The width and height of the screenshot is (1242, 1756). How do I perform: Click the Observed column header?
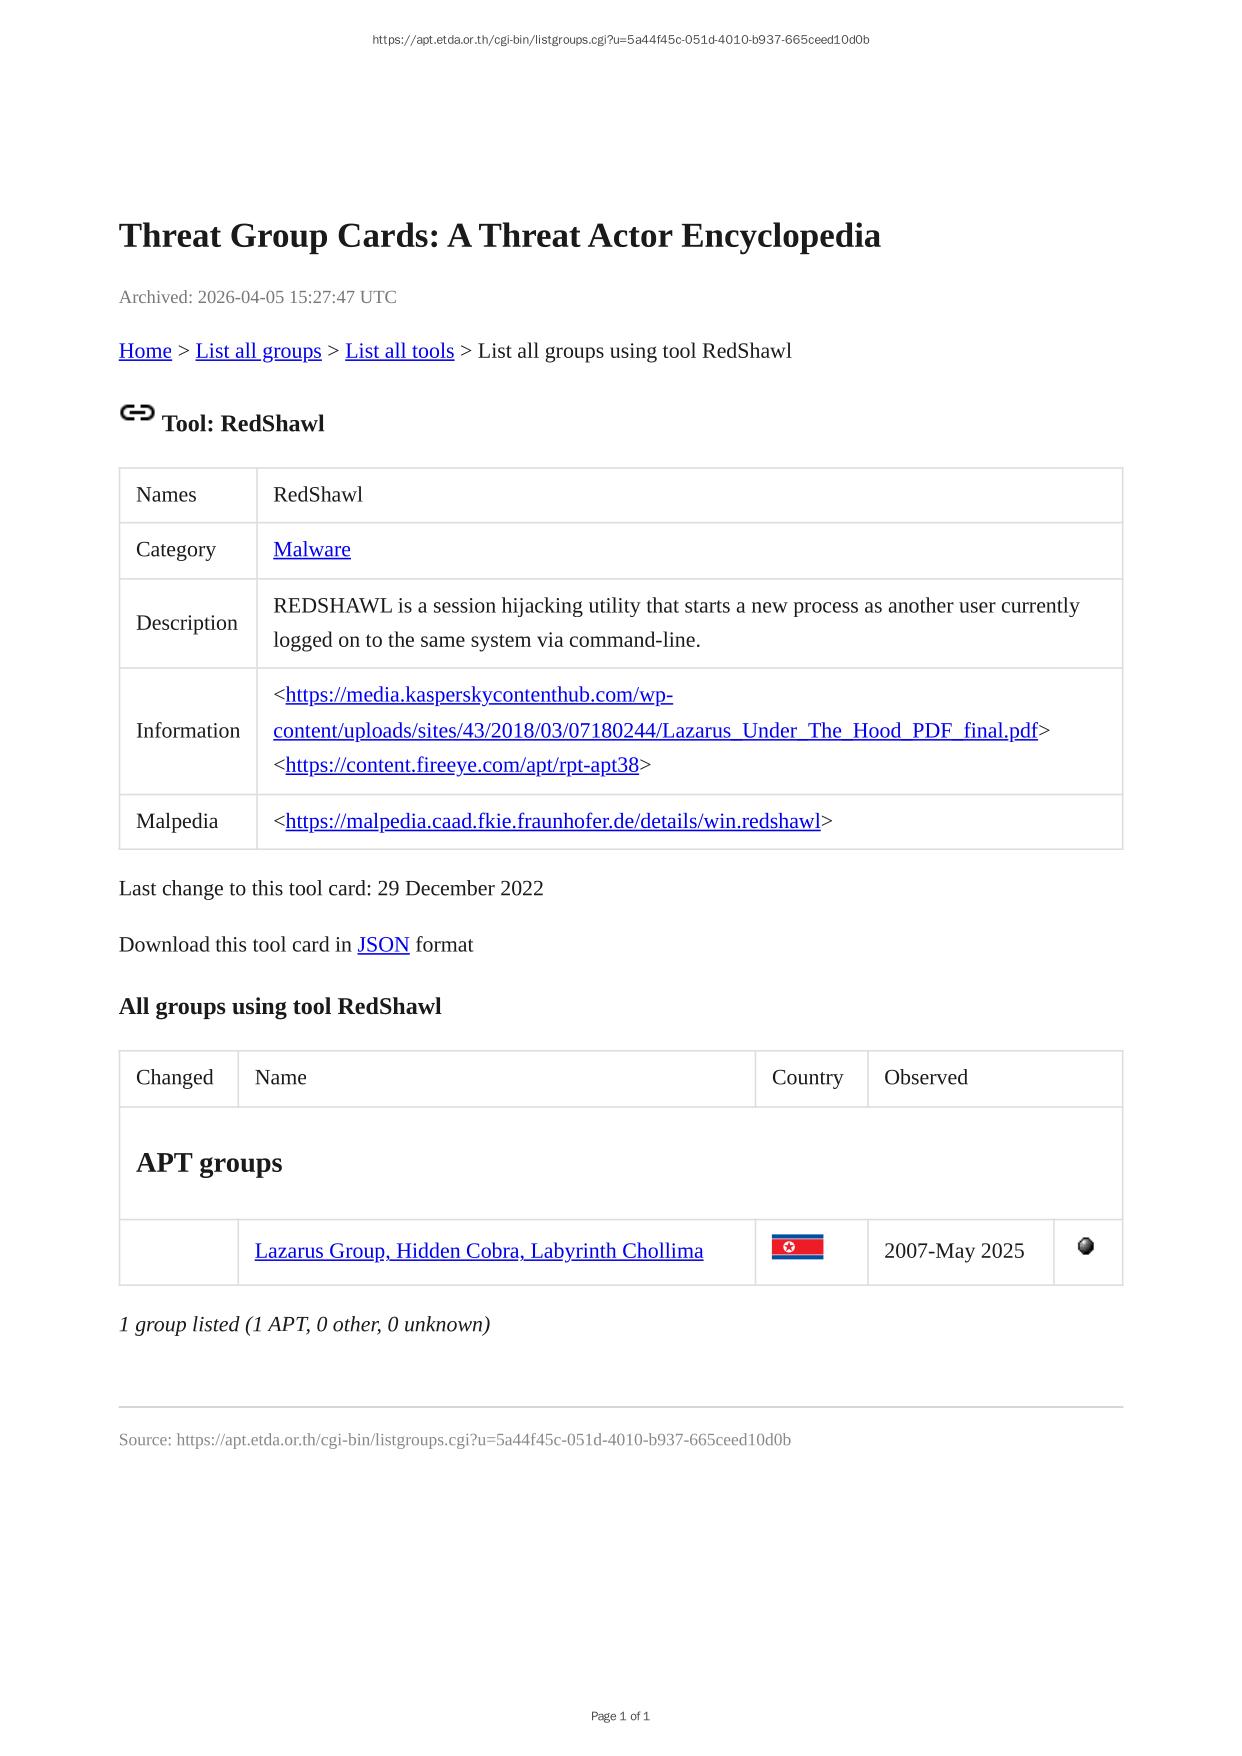(925, 1078)
